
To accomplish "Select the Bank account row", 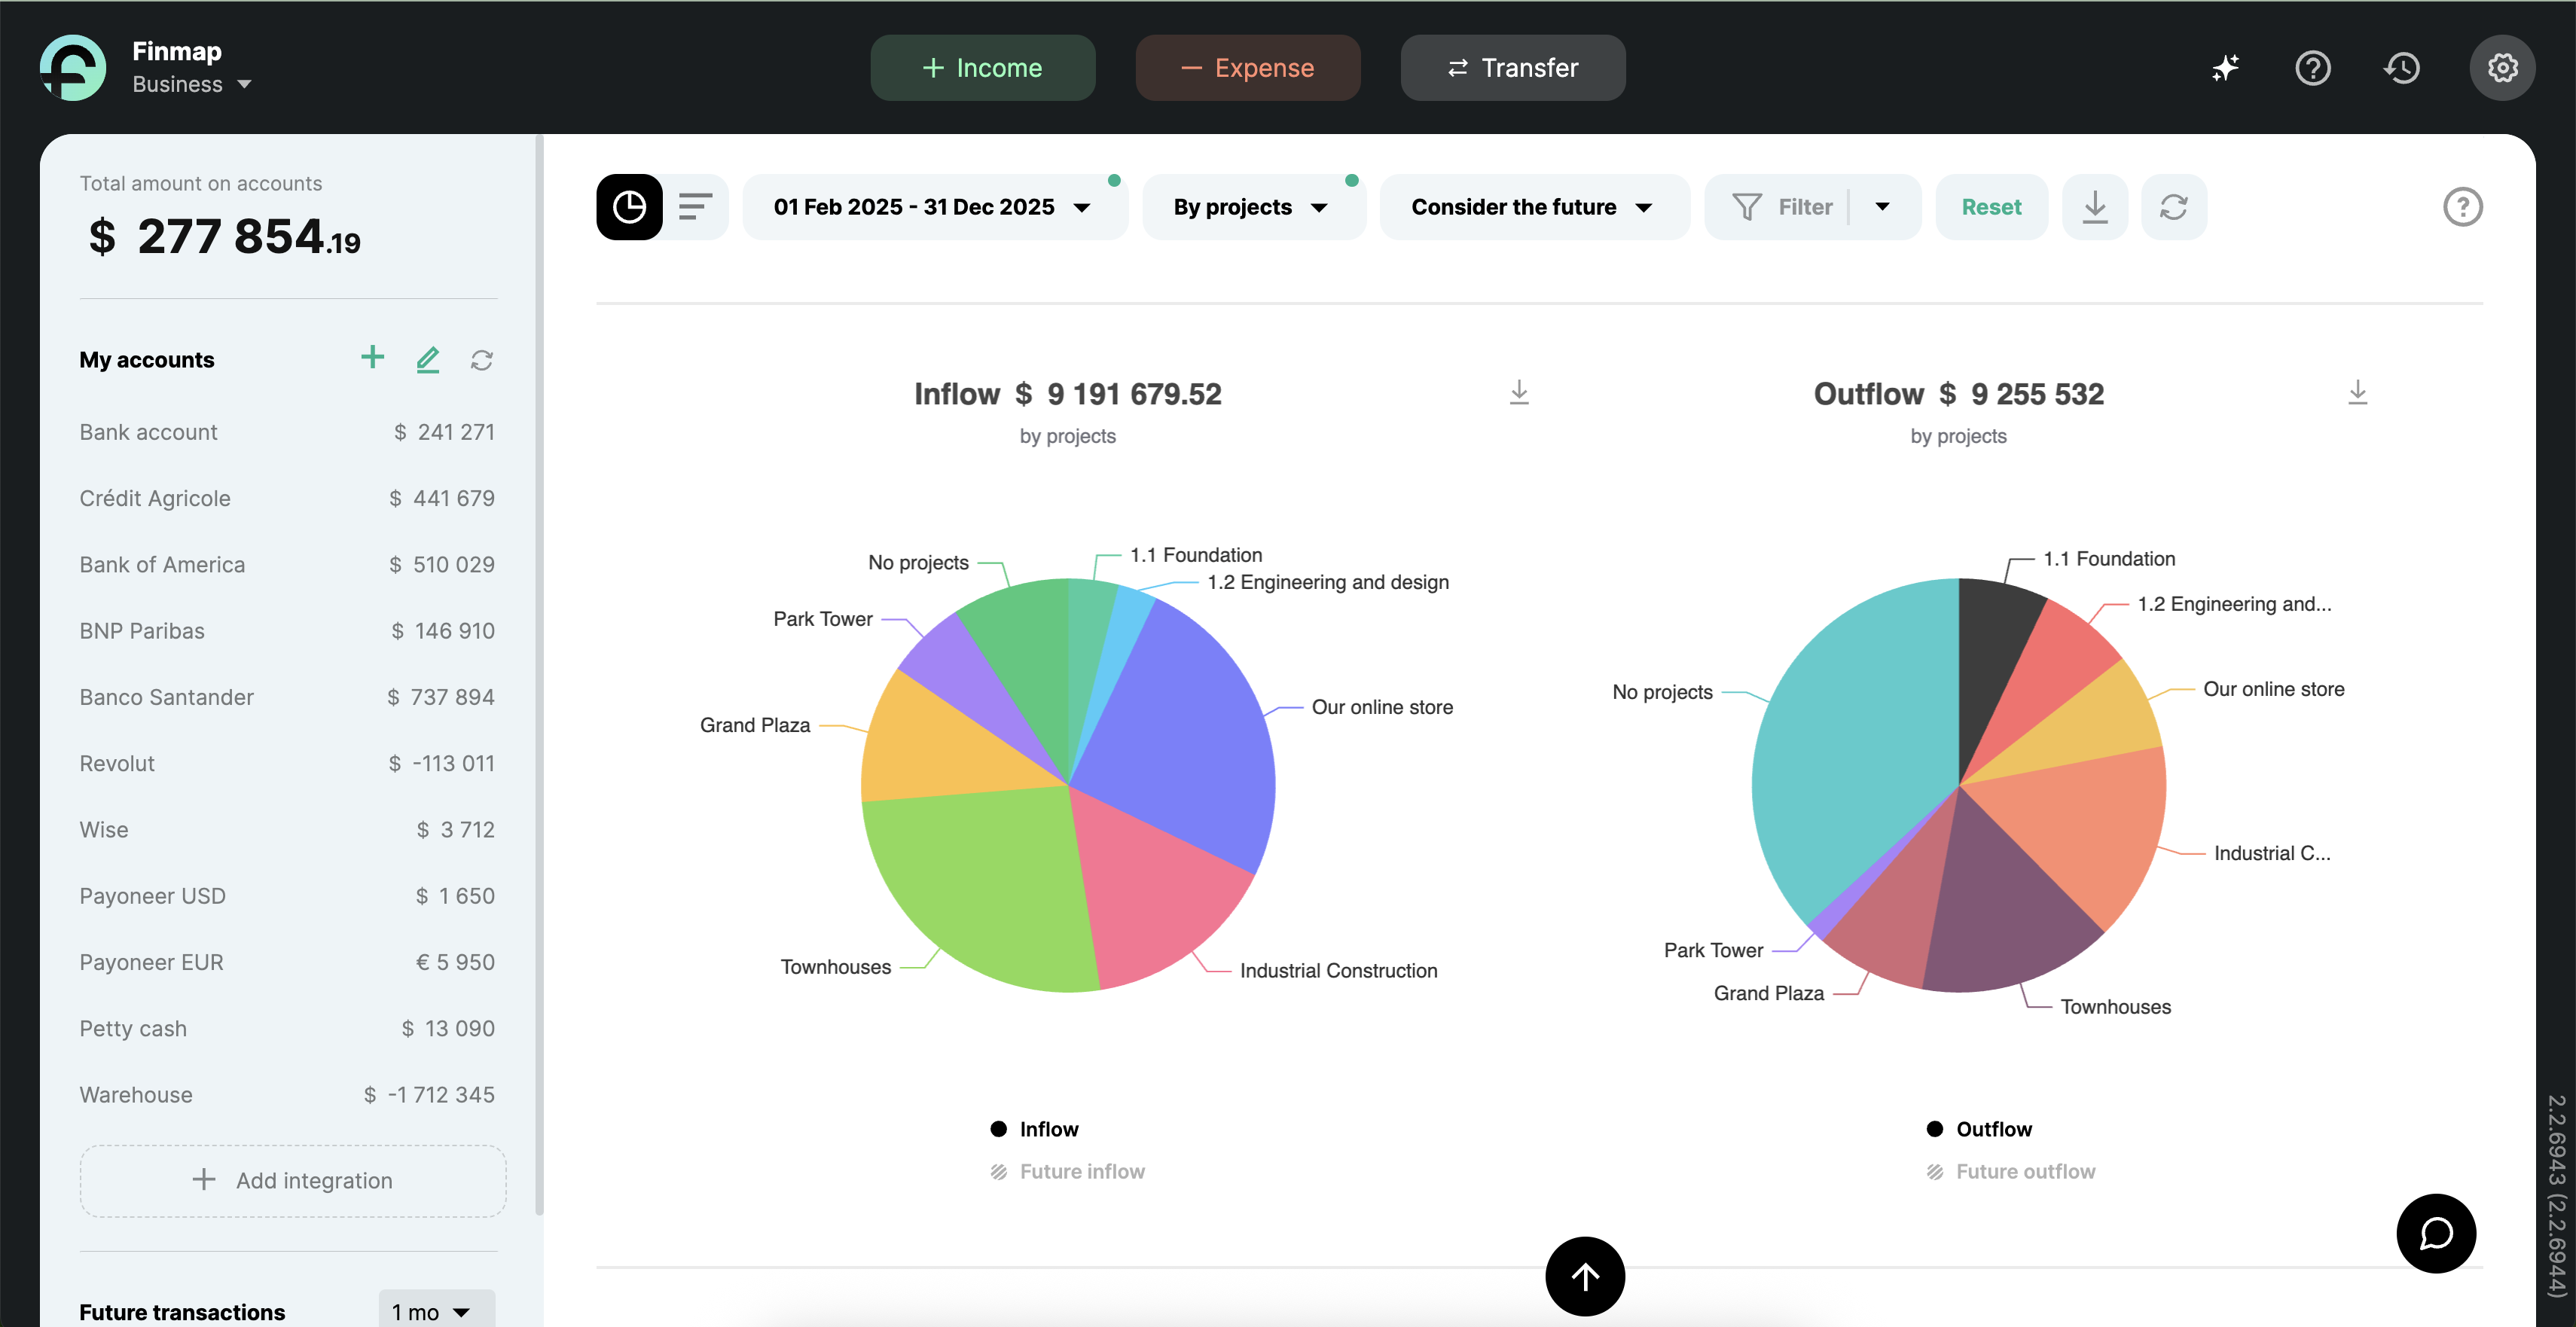I will [x=287, y=432].
